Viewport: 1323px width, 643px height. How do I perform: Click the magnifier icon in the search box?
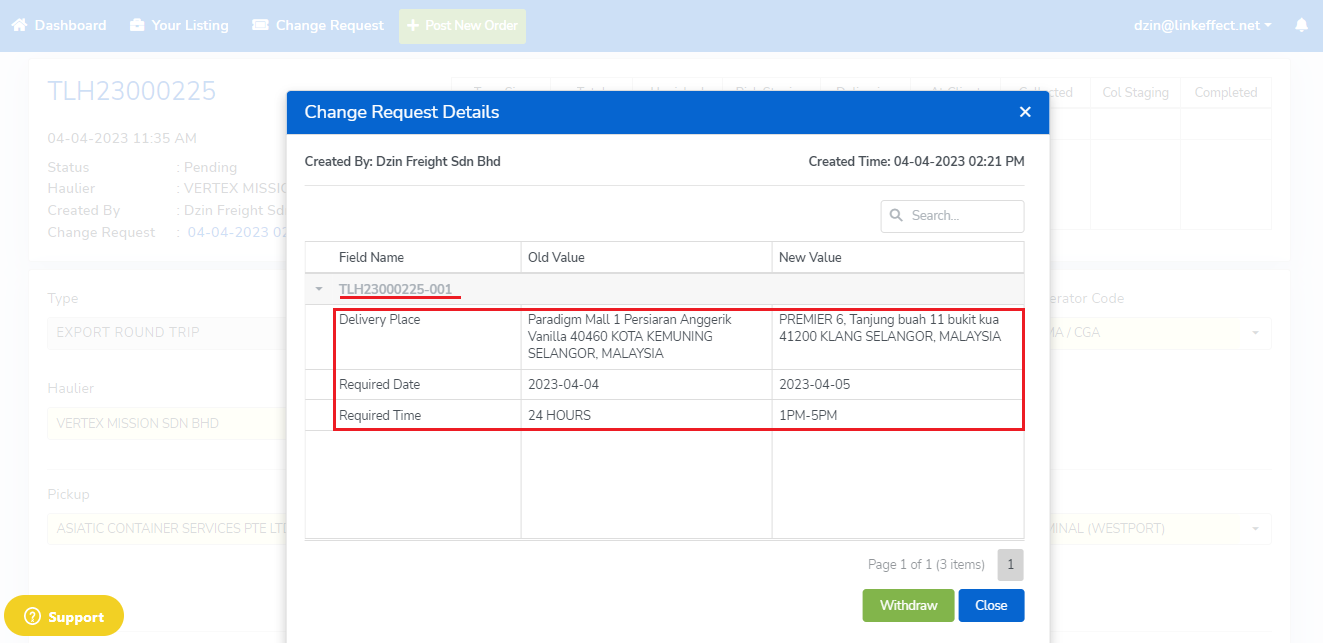(x=896, y=216)
